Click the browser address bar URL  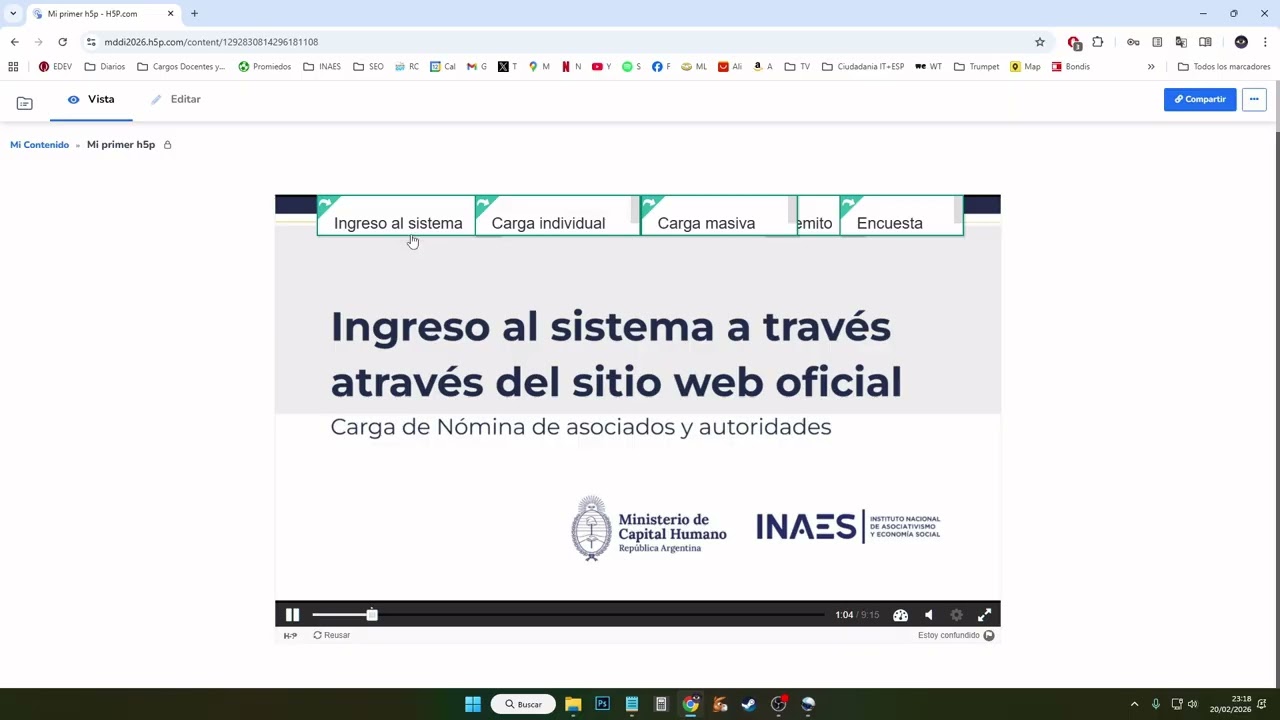pos(211,42)
